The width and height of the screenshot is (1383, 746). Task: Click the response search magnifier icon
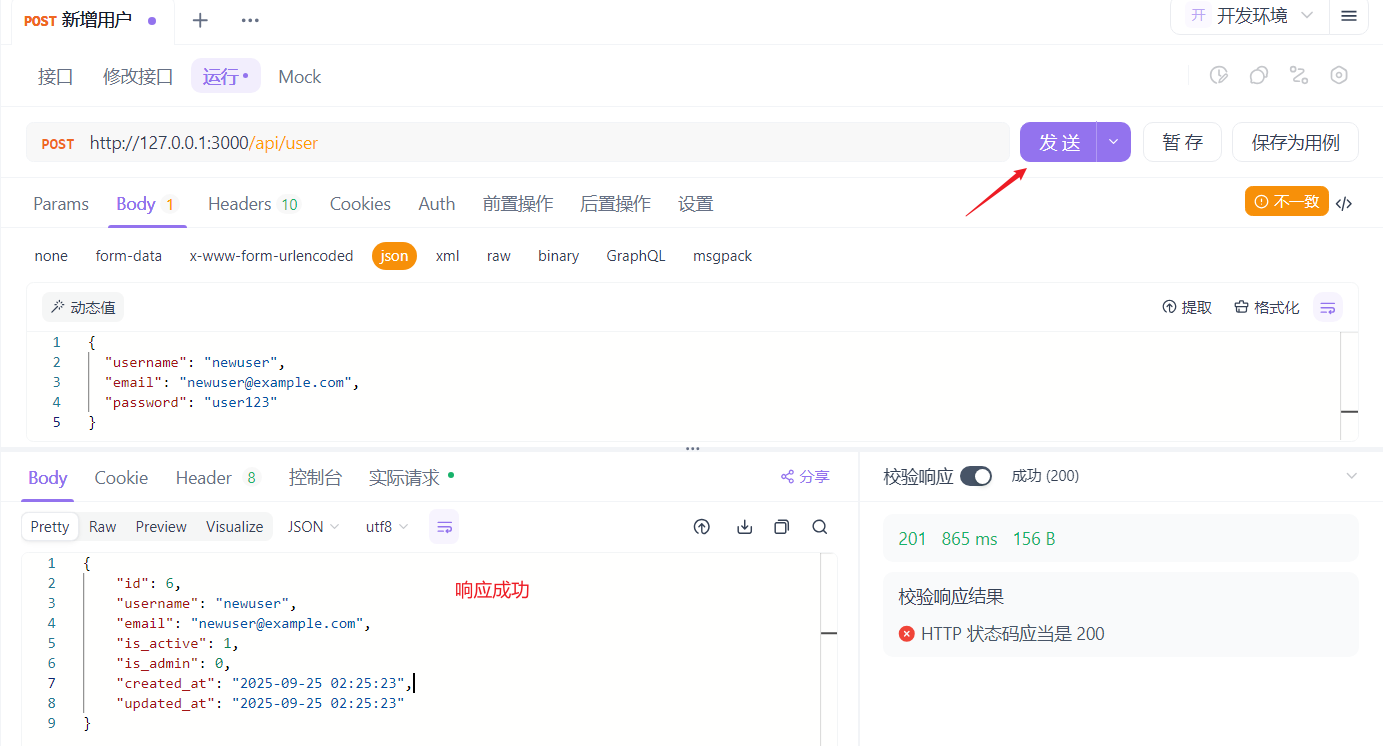point(819,527)
